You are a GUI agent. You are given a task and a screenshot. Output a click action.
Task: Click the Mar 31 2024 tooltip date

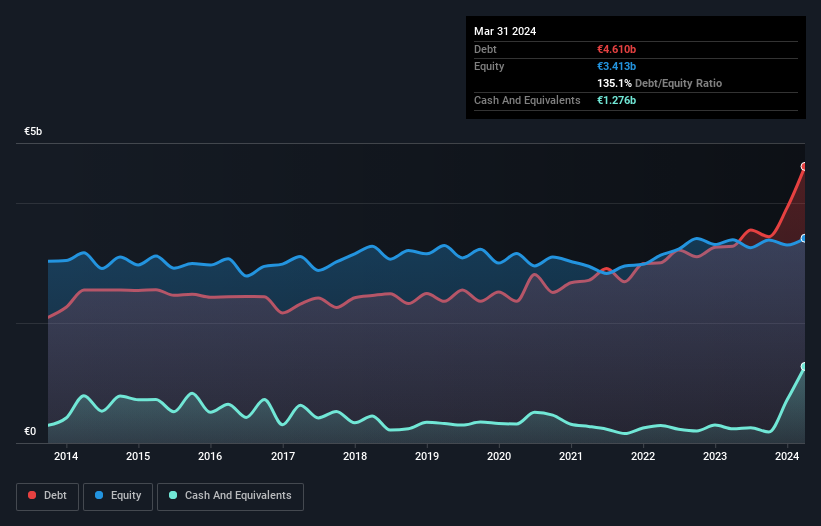505,31
